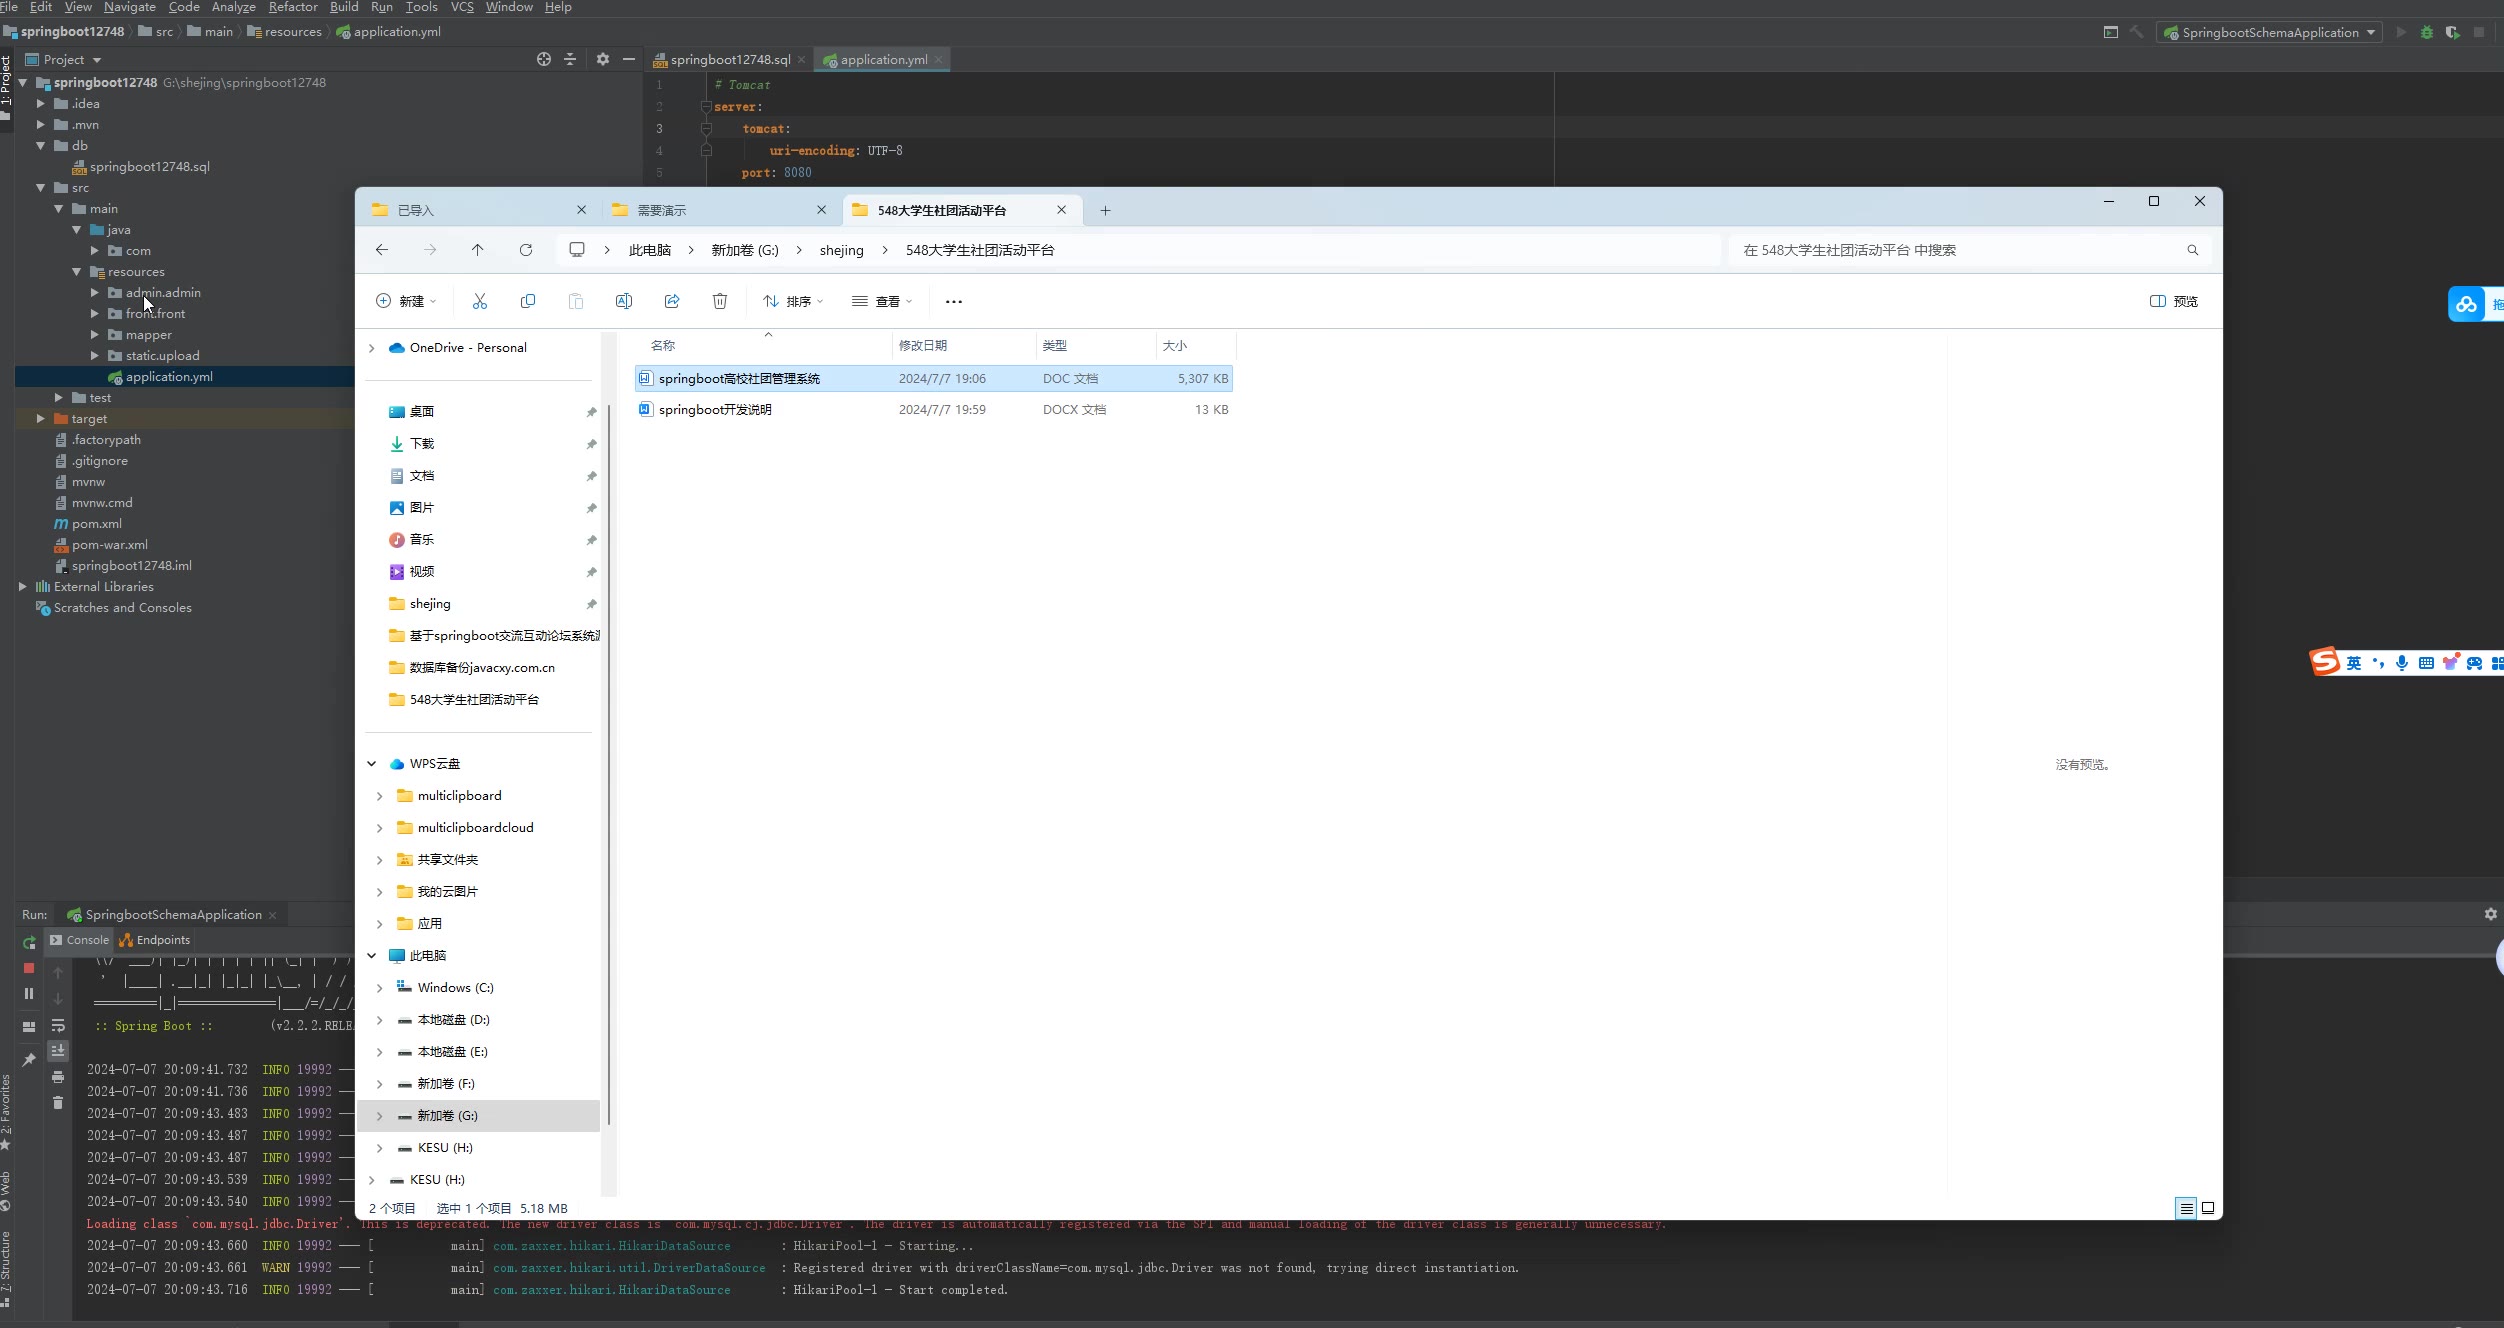This screenshot has height=1328, width=2504.
Task: Expand the Windows (C:) drive node
Action: (x=380, y=988)
